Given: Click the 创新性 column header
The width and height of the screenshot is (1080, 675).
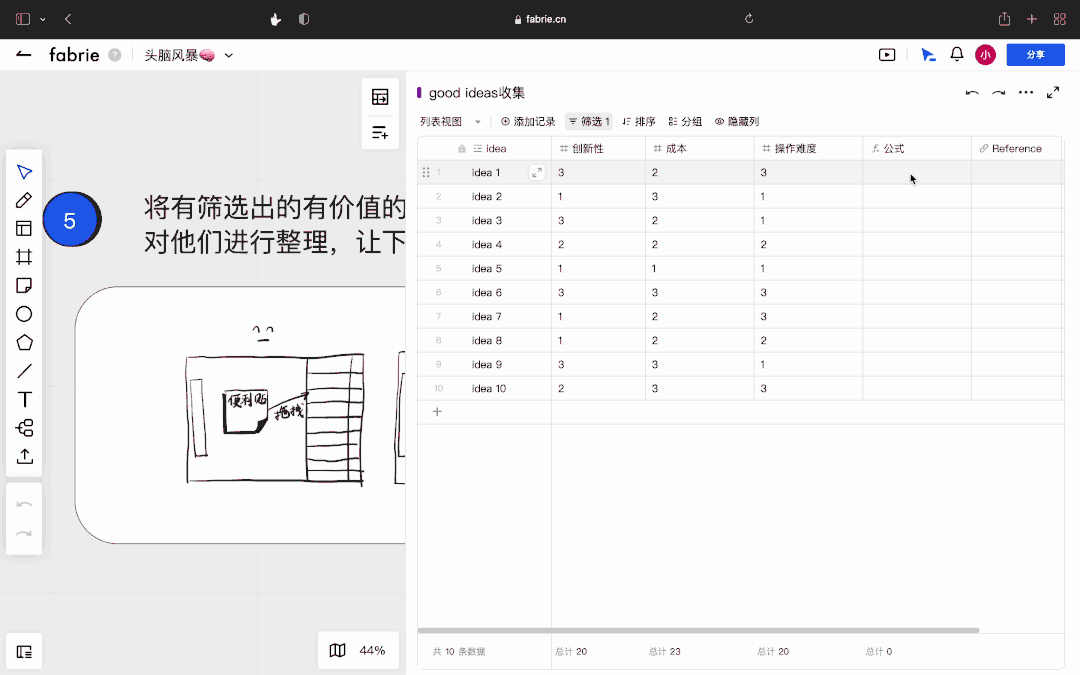Looking at the screenshot, I should coord(598,149).
